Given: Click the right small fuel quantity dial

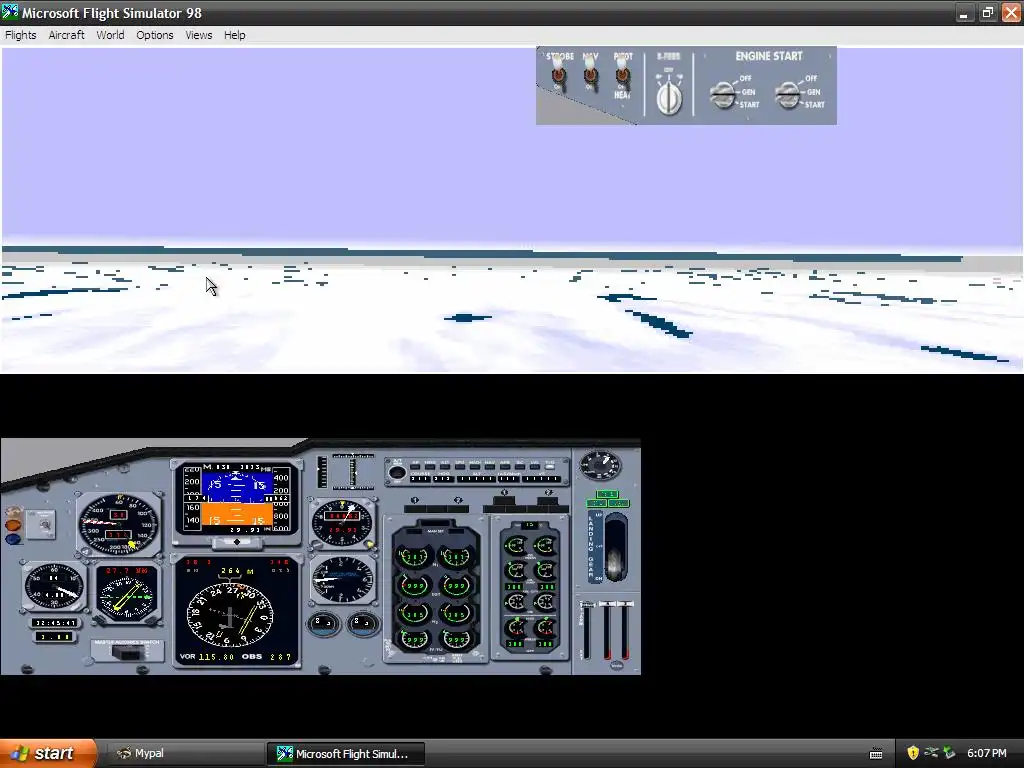Looking at the screenshot, I should click(x=363, y=624).
